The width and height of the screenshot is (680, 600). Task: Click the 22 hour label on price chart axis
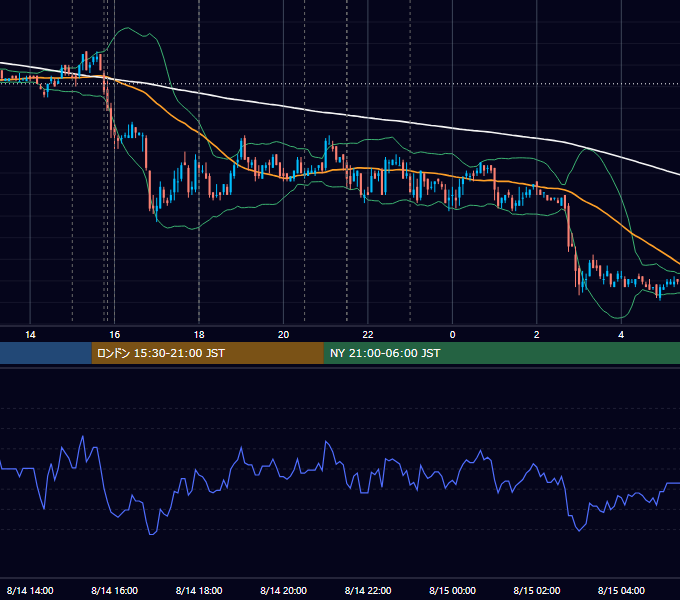(368, 335)
